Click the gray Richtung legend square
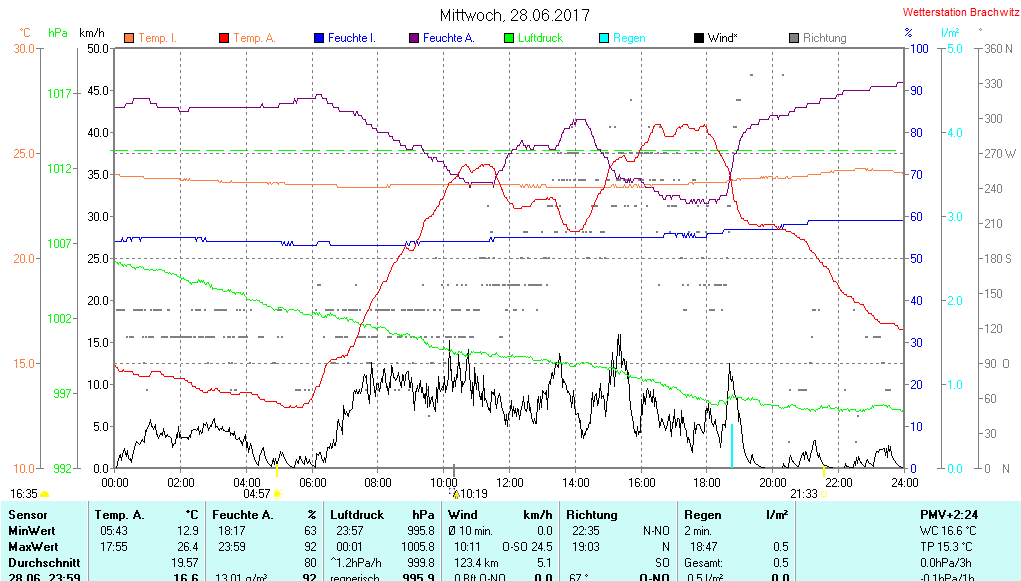 click(794, 38)
